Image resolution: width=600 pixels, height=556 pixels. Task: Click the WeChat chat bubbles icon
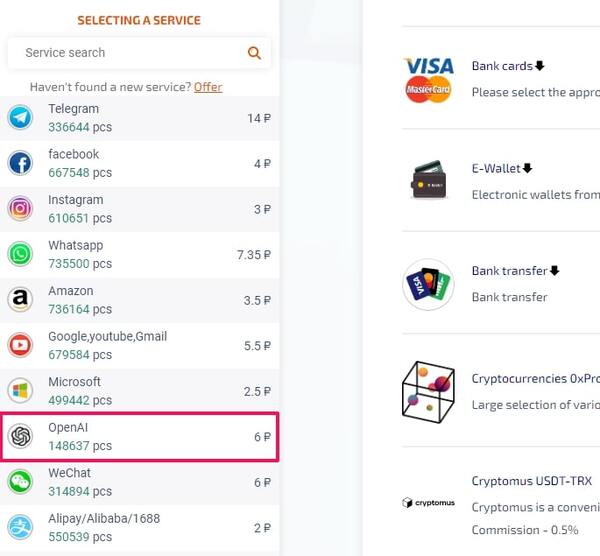pyautogui.click(x=20, y=482)
